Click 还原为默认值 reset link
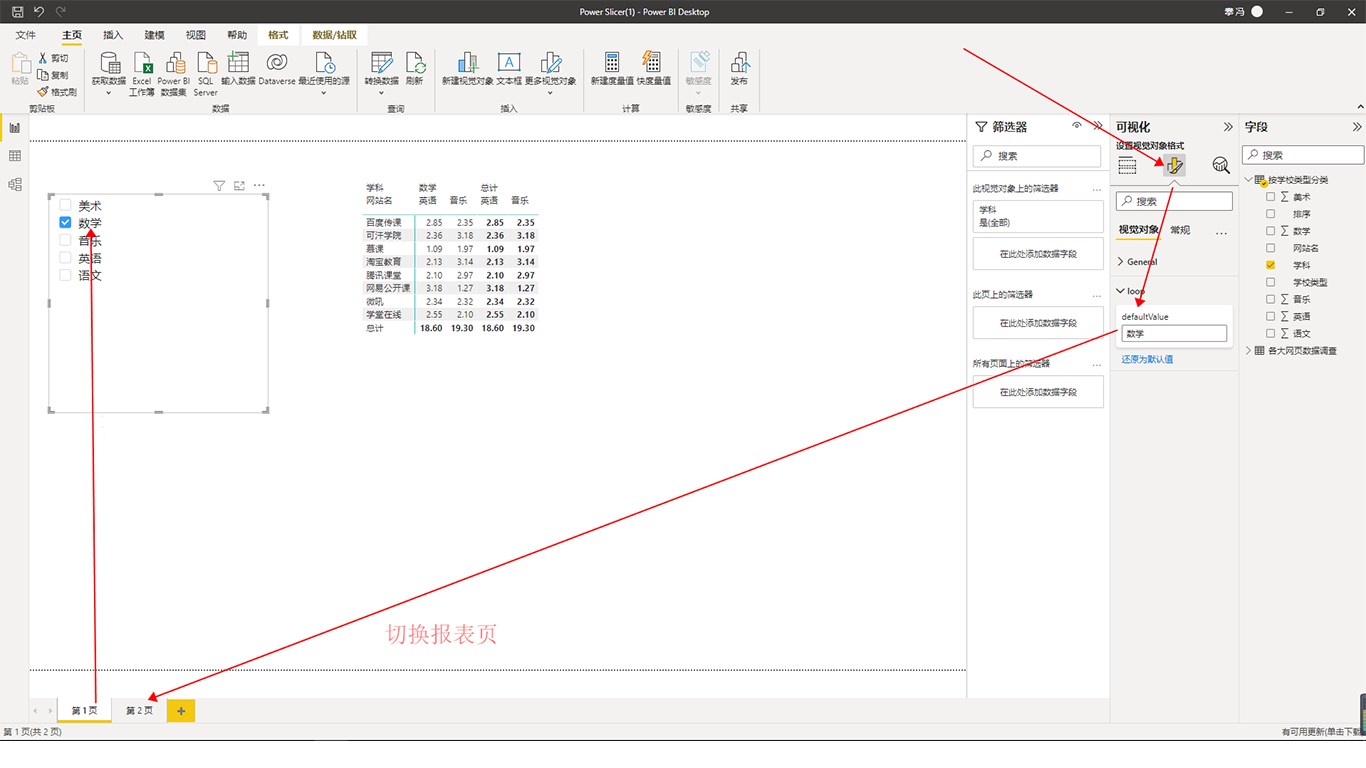 tap(1147, 359)
